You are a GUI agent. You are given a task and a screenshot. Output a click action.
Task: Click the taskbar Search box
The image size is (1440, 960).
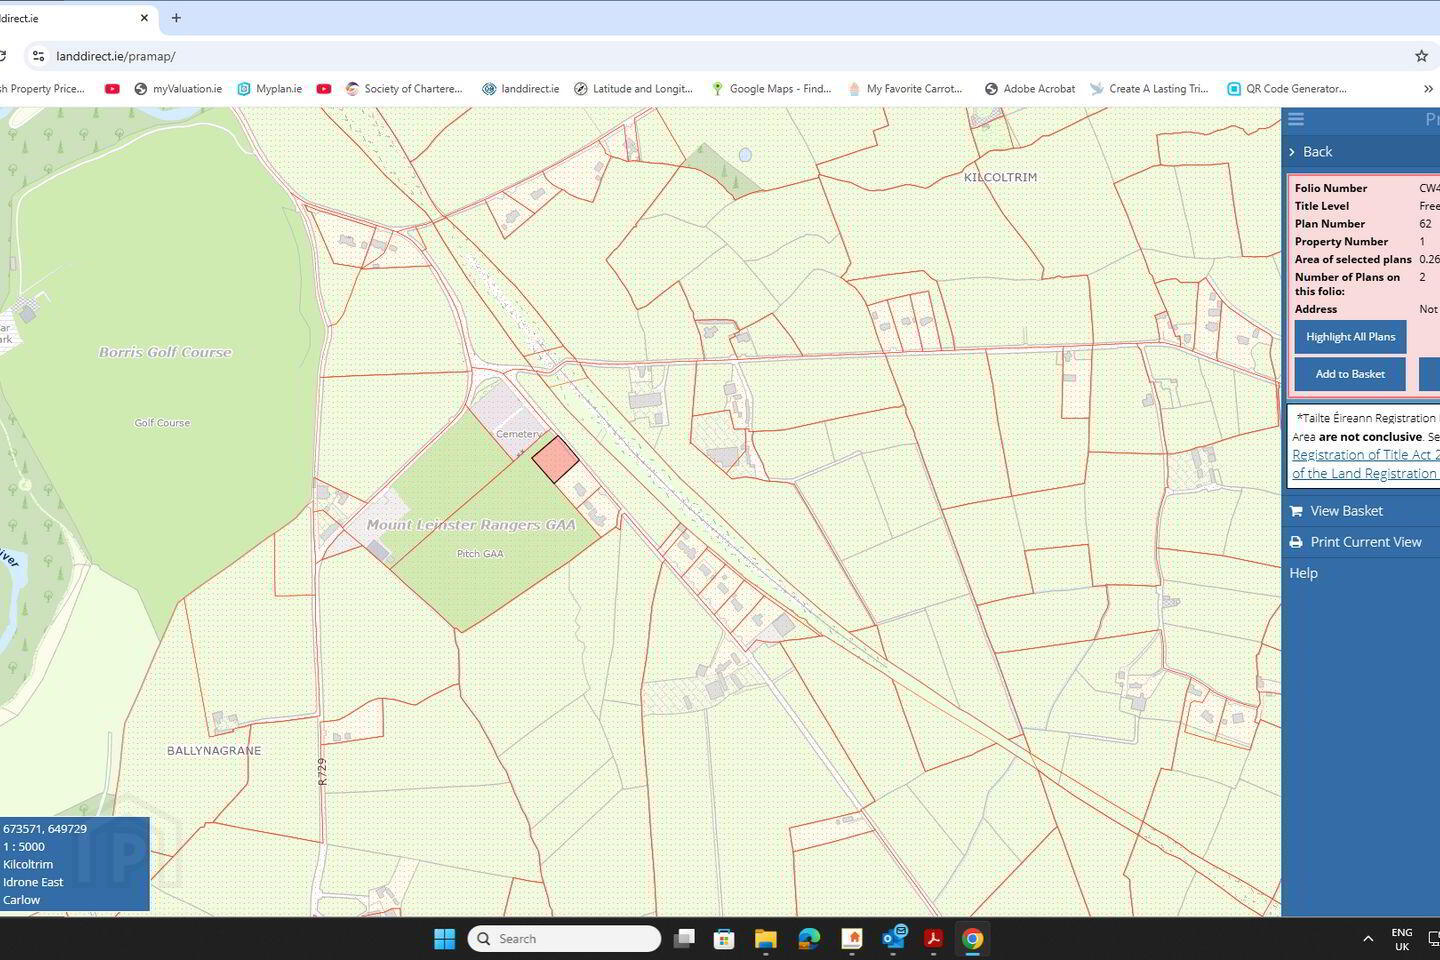[564, 938]
